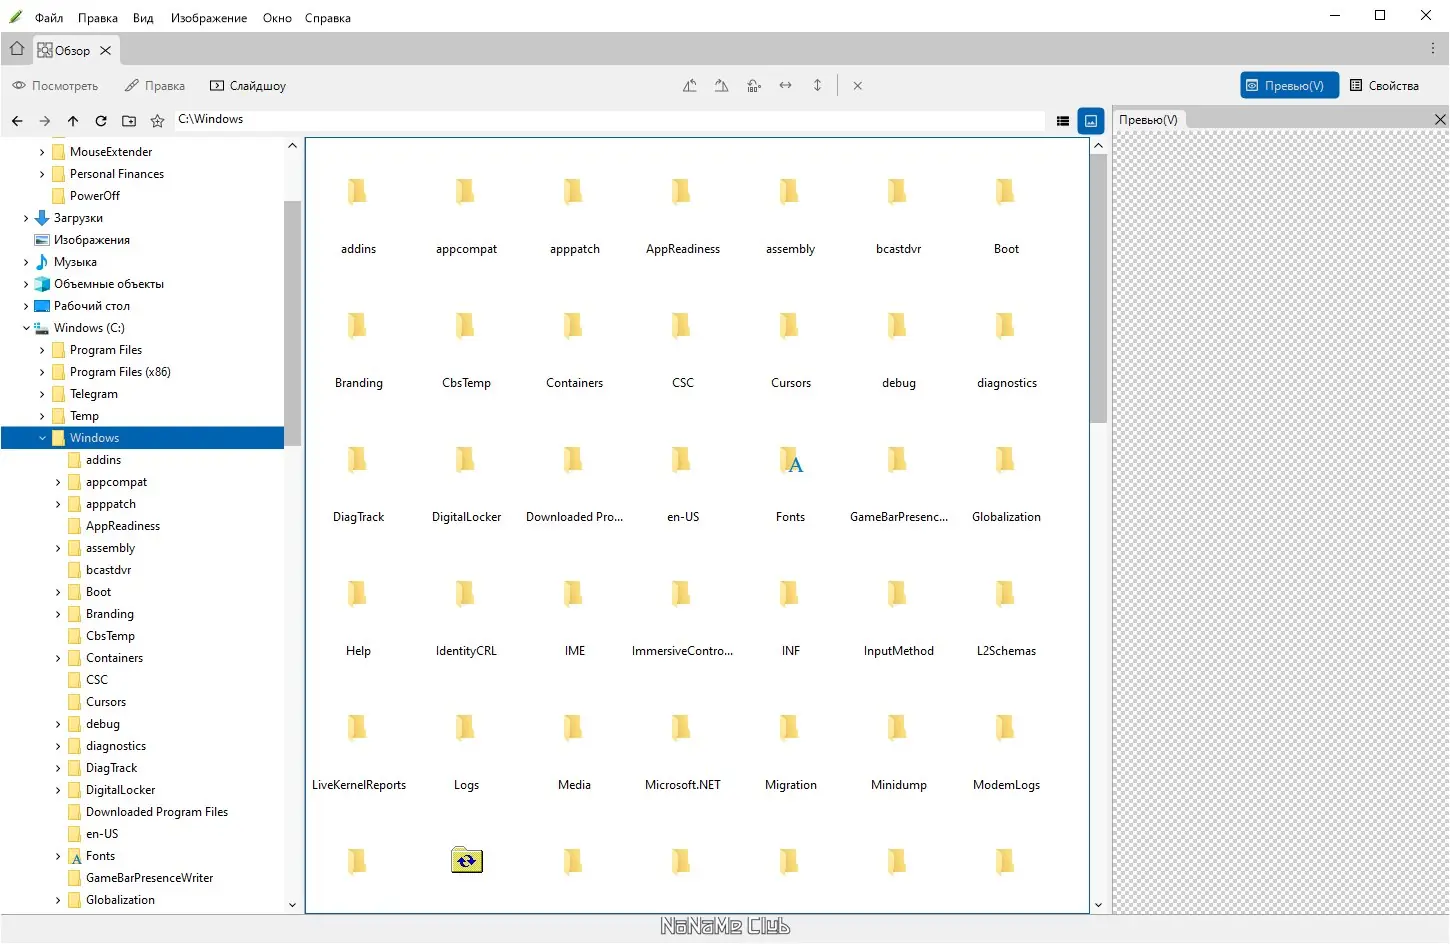Switch to list view mode
This screenshot has height=944, width=1450.
pos(1063,121)
